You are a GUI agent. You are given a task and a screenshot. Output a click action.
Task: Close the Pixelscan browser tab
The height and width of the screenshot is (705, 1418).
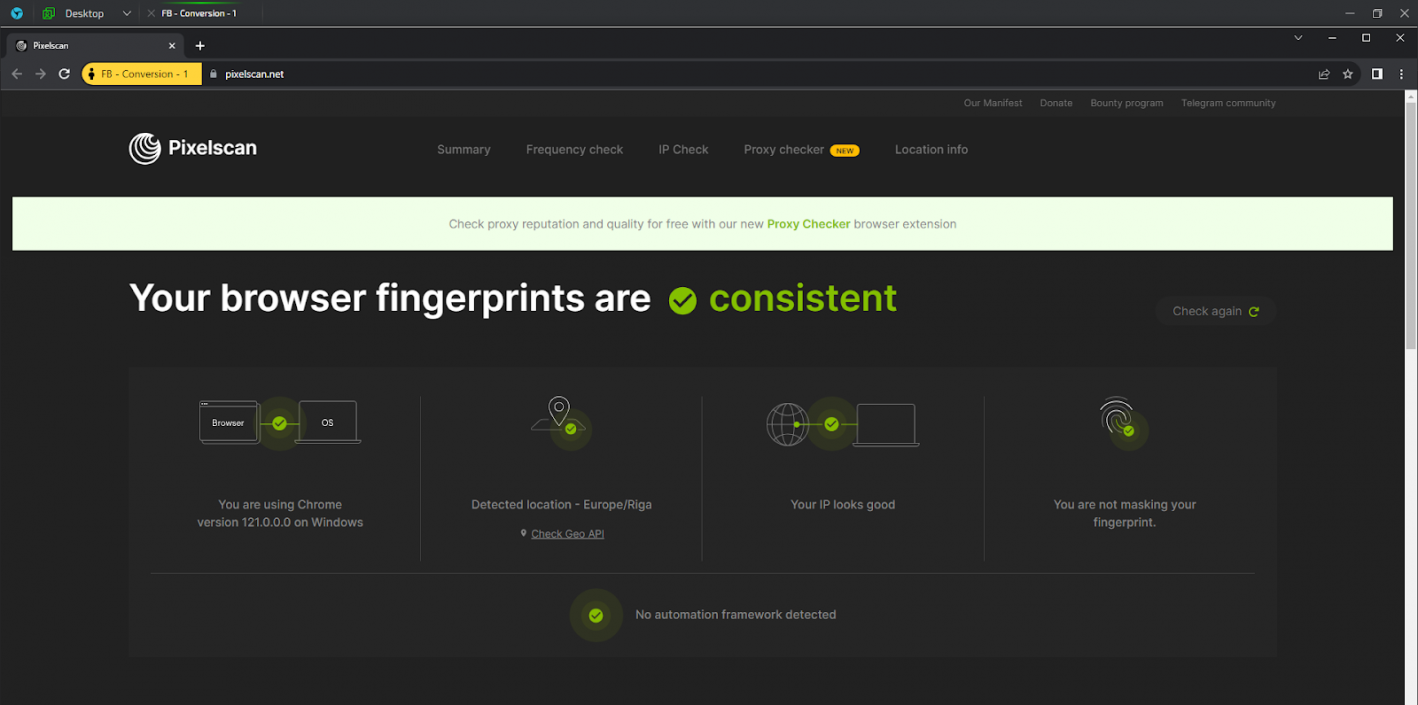tap(172, 45)
